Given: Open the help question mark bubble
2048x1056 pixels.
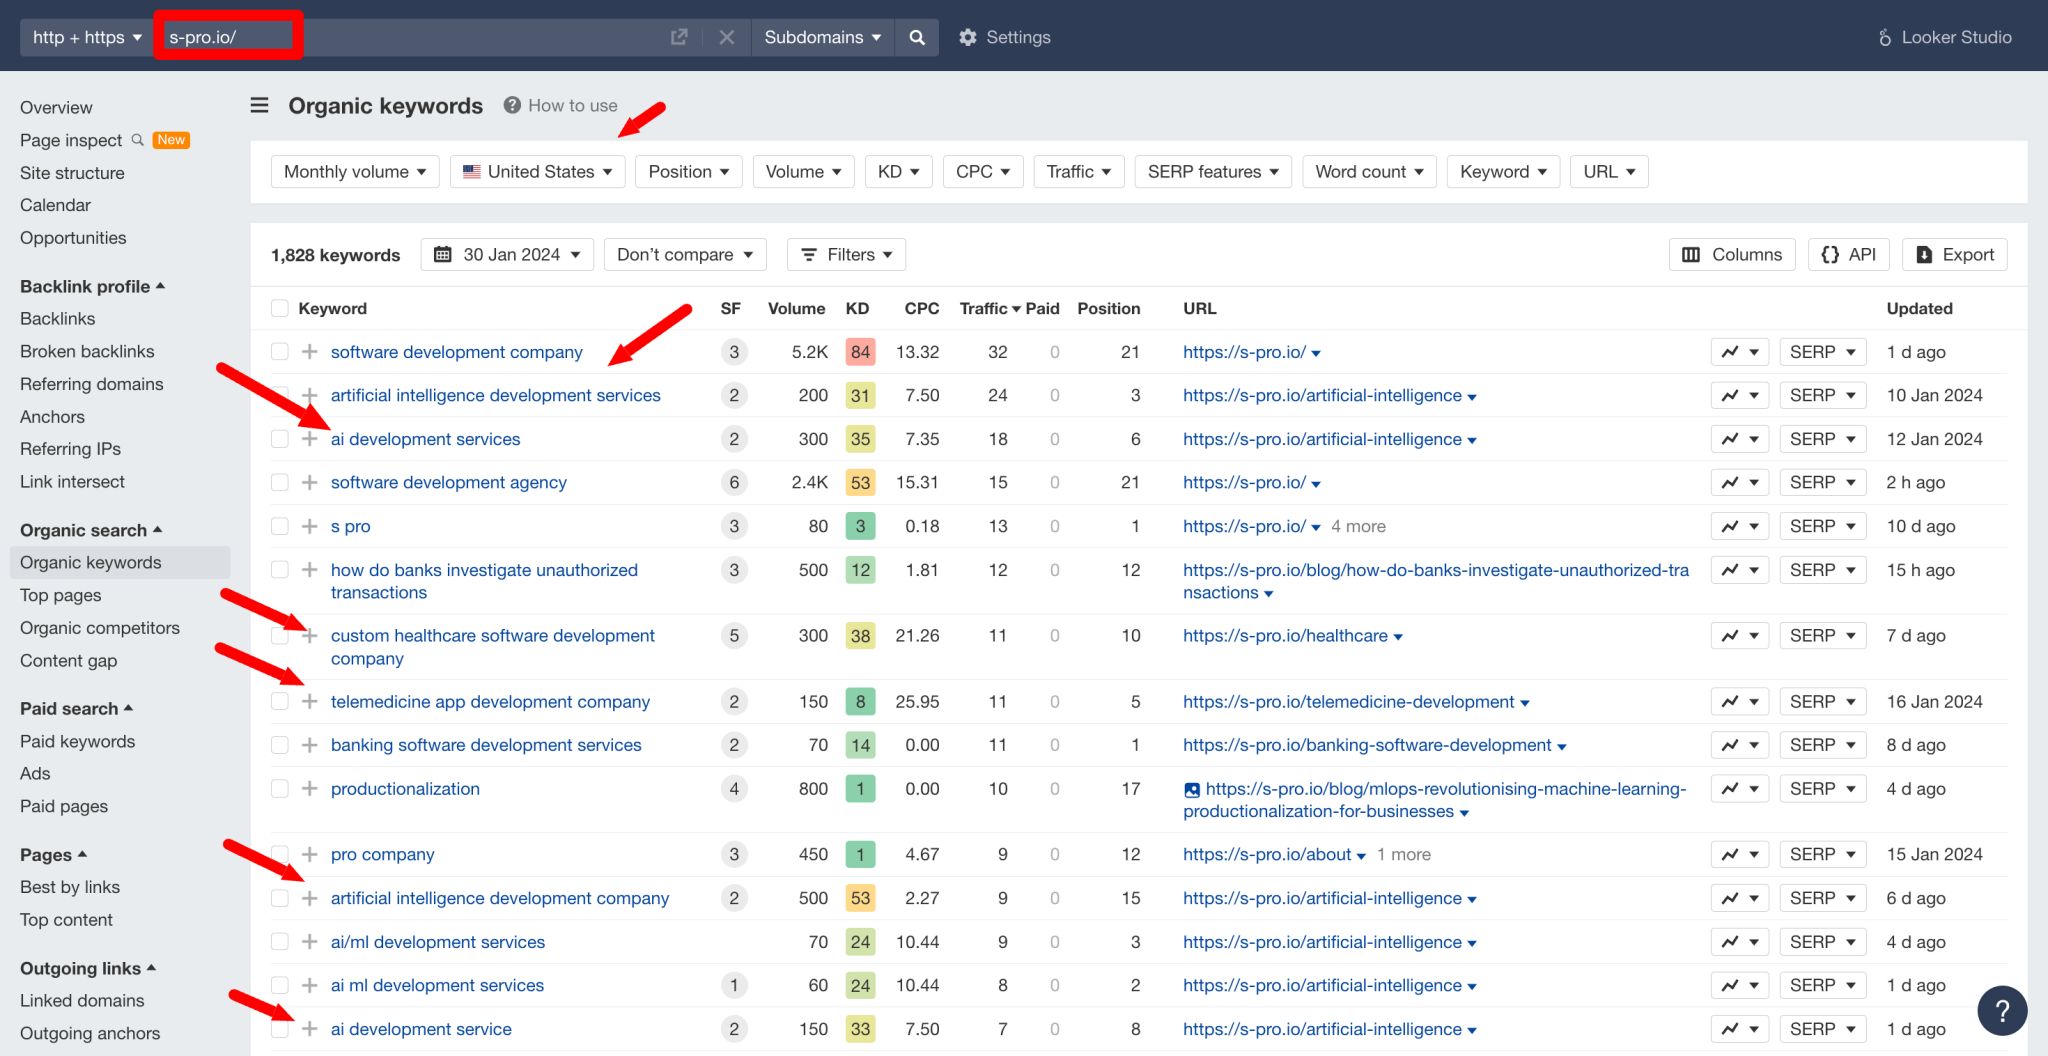Looking at the screenshot, I should pos(2002,1010).
